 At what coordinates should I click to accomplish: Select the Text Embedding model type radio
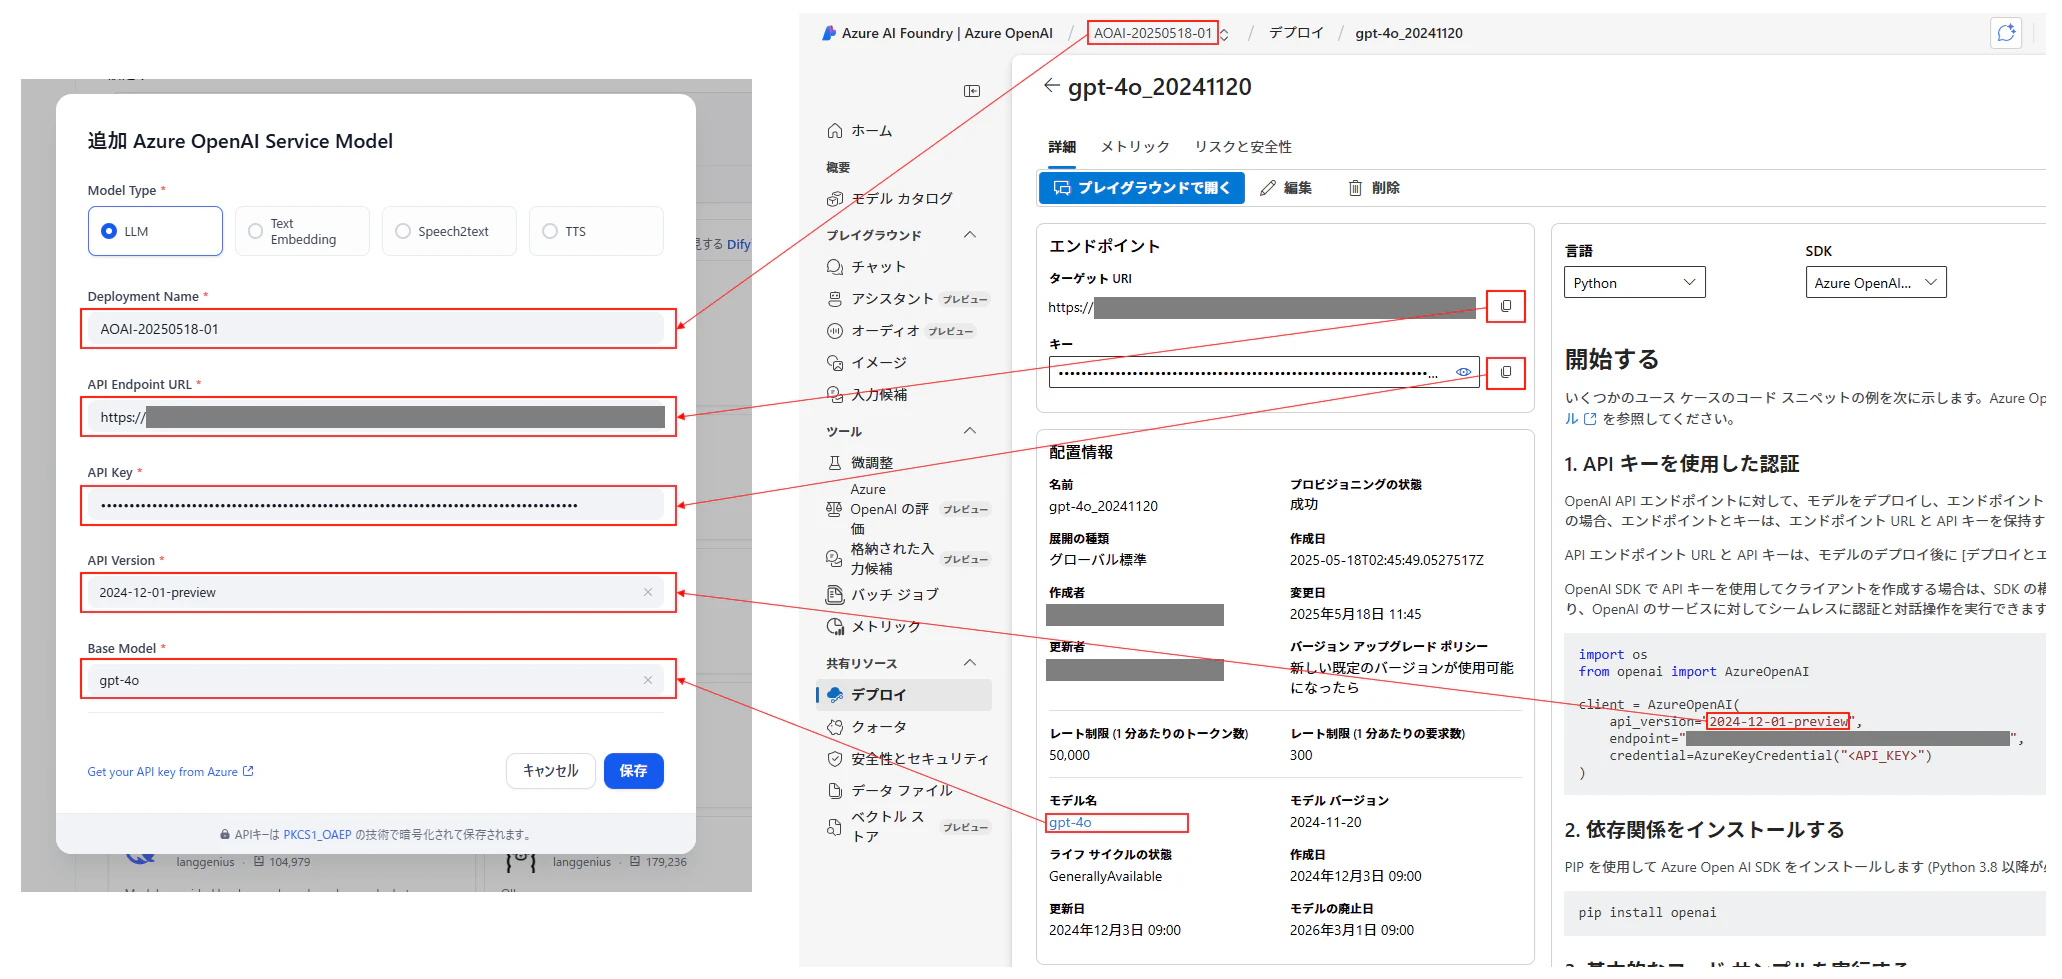[x=256, y=231]
